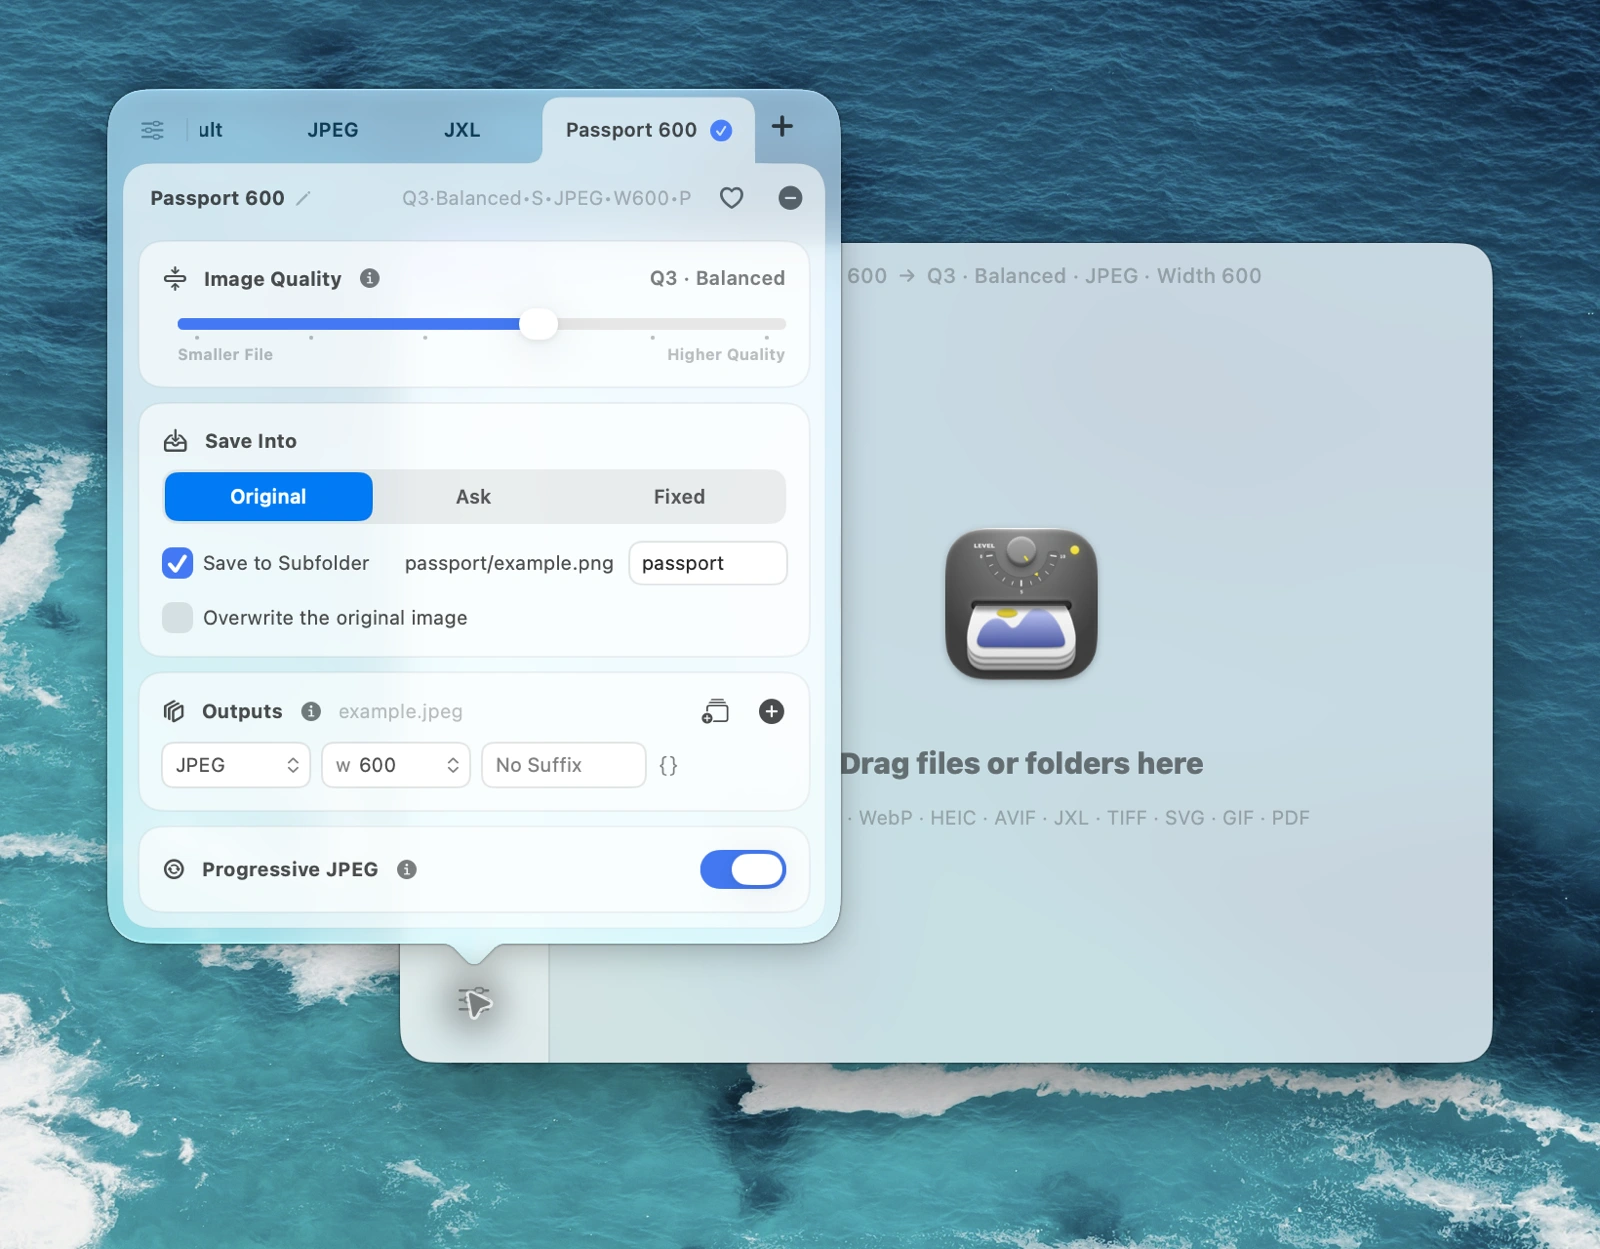Click the app logo in drop area
This screenshot has width=1600, height=1249.
1021,604
